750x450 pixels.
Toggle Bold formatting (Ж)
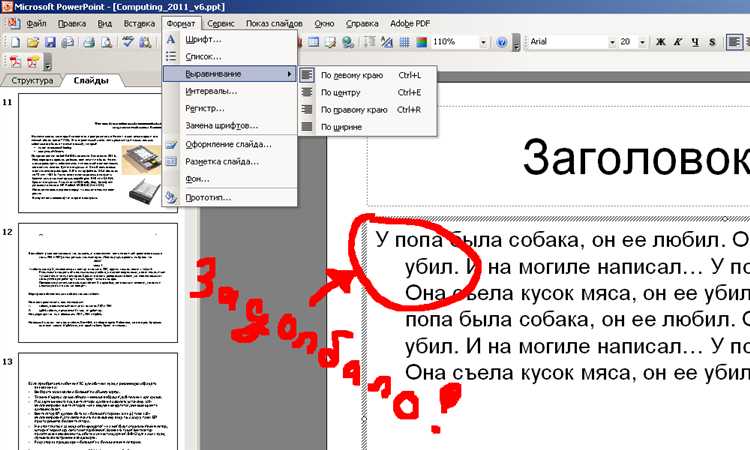pyautogui.click(x=661, y=42)
